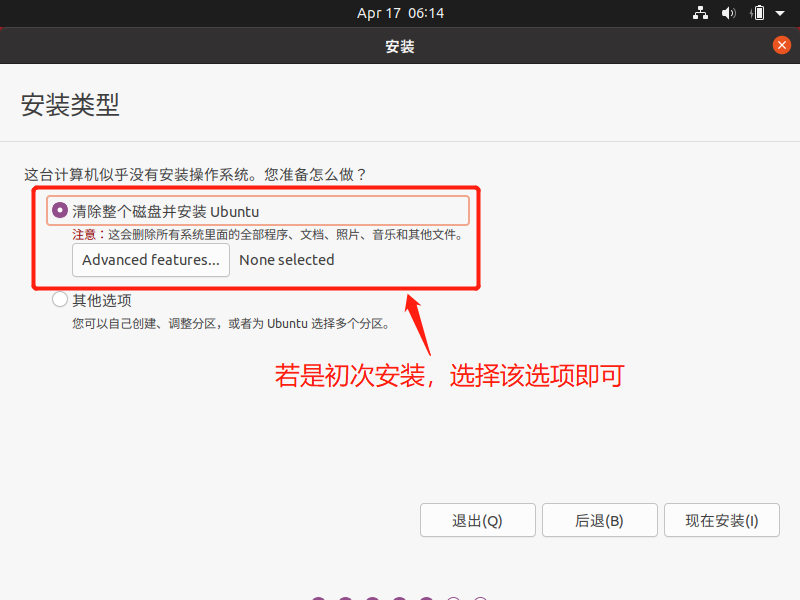This screenshot has height=600, width=800.
Task: Click the 安装类型 page heading
Action: coord(70,105)
